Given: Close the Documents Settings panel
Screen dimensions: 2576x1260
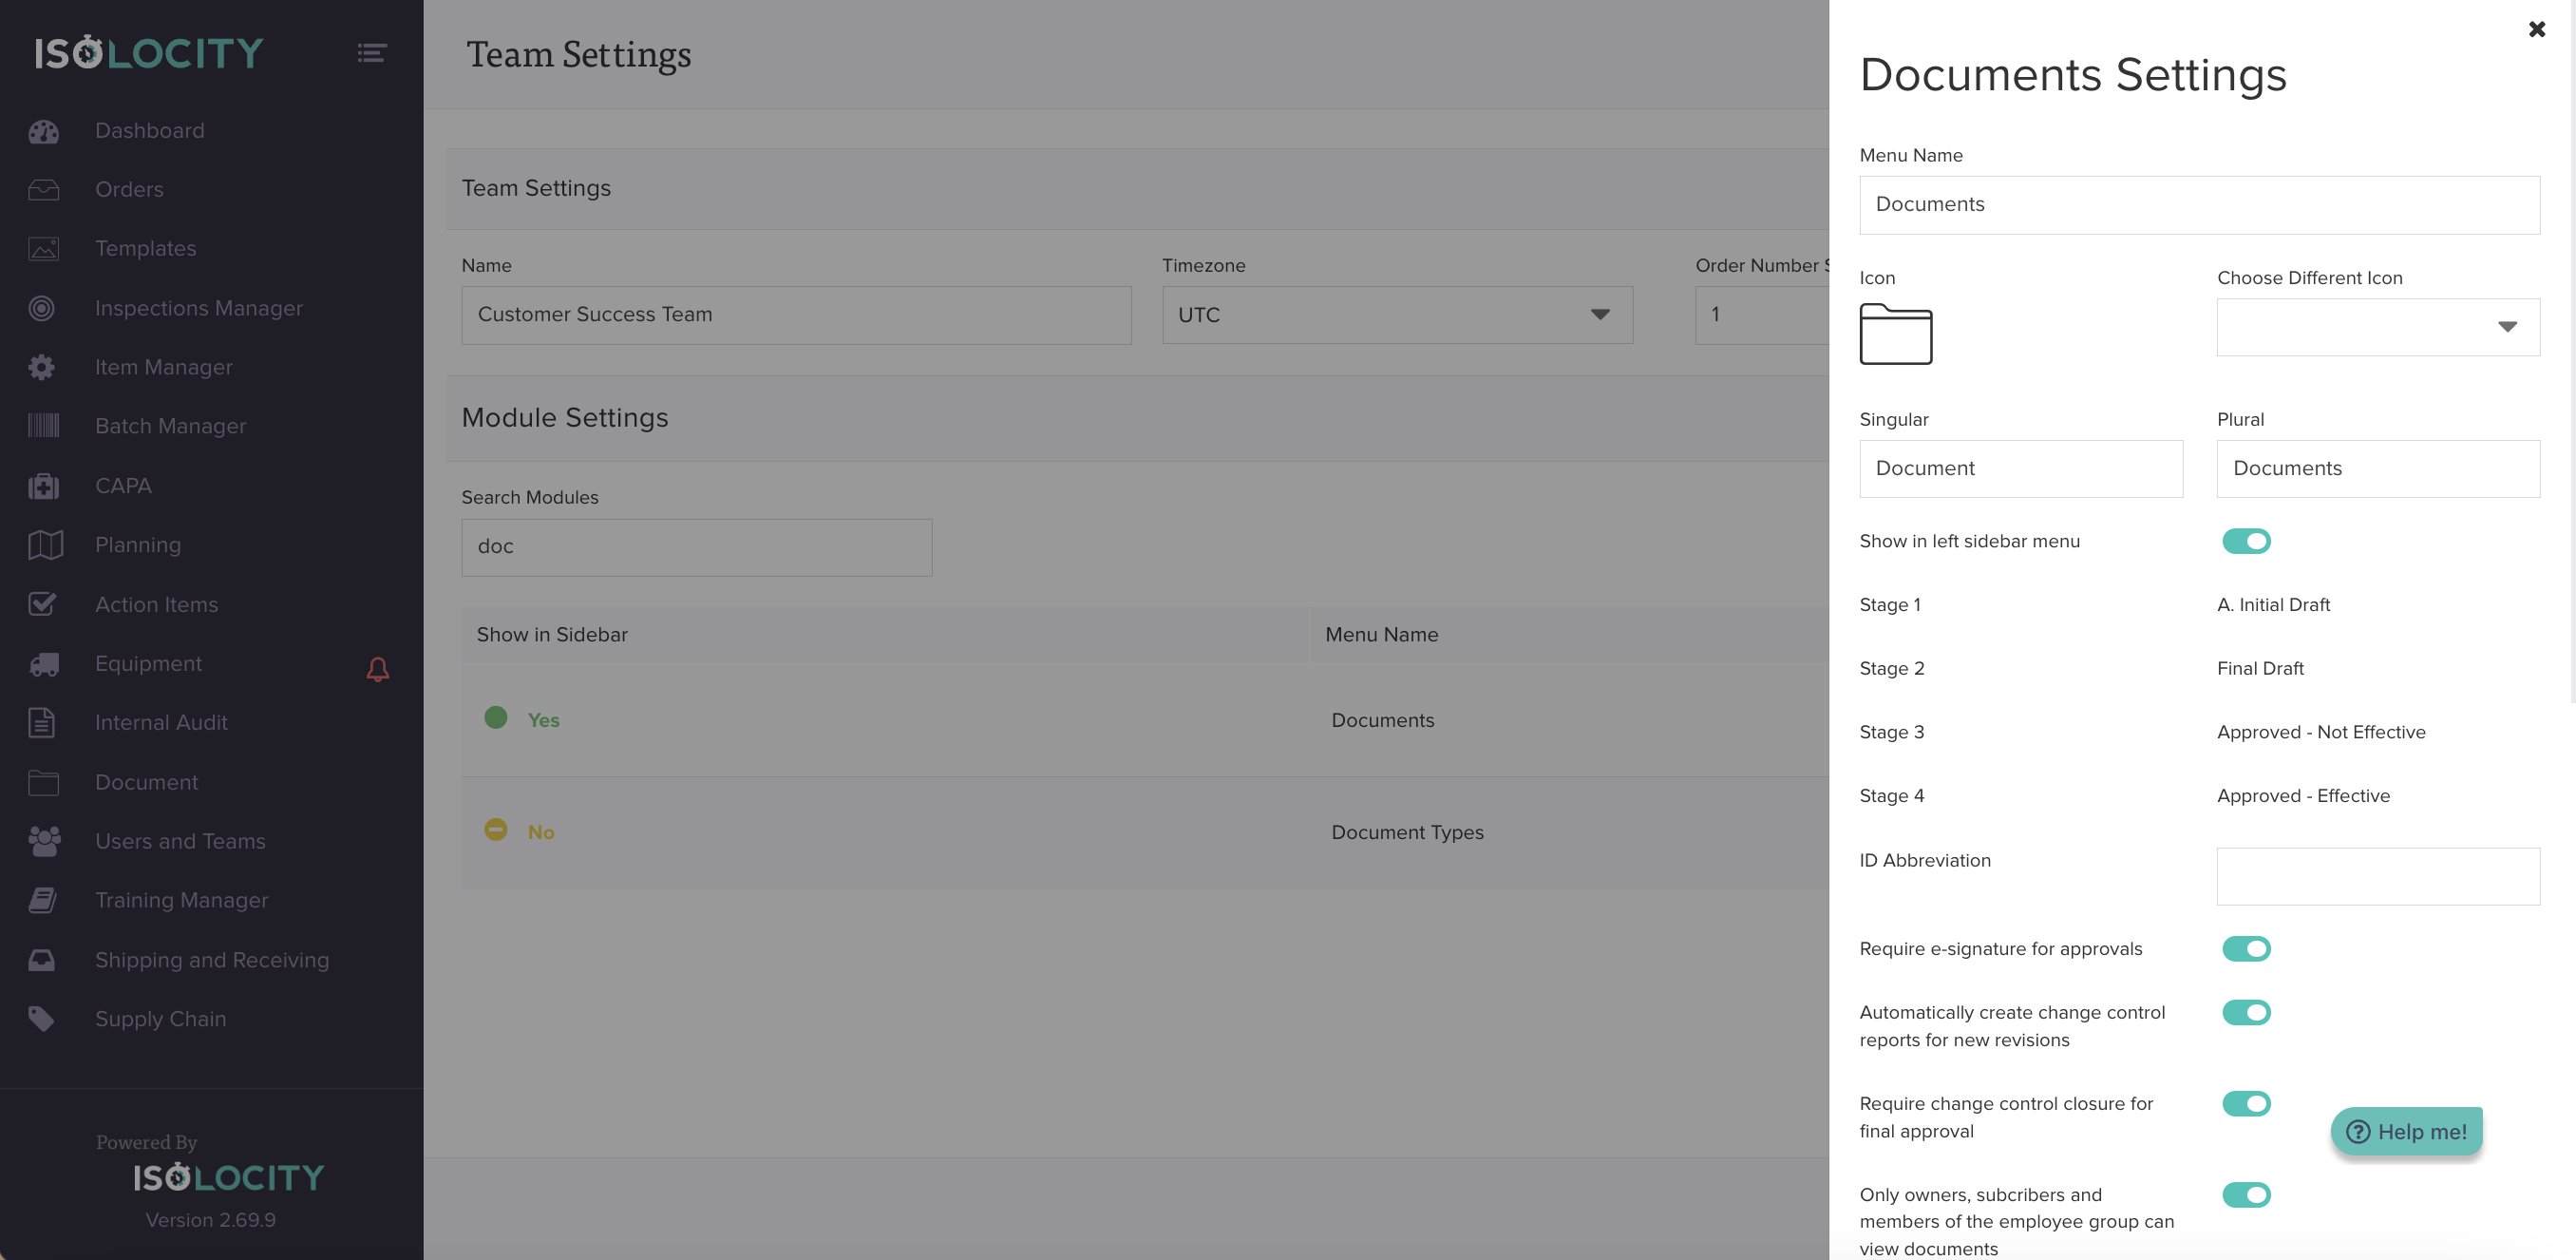Looking at the screenshot, I should click(x=2536, y=29).
